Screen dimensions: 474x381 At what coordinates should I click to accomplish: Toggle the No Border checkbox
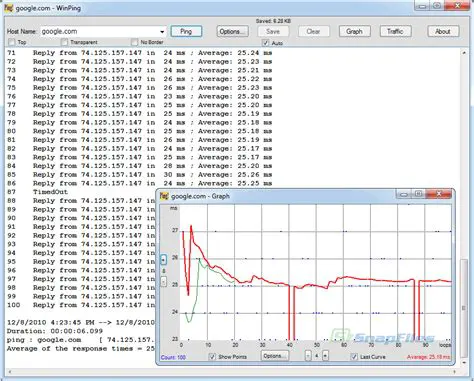point(134,42)
